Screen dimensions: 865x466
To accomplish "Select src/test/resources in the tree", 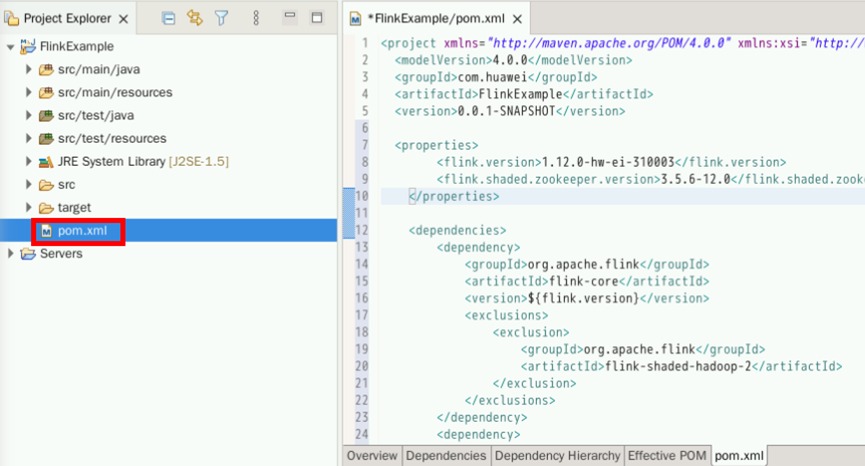I will 111,139.
